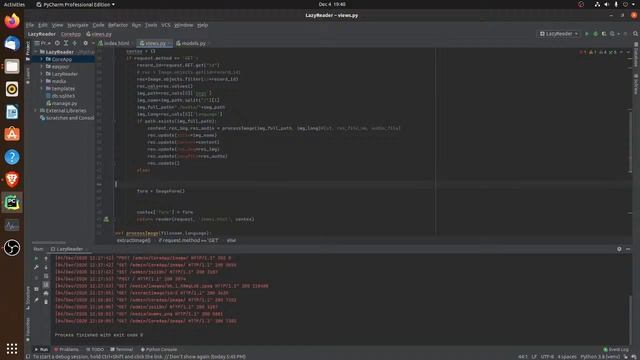Click Python 3.8 interpreter in status bar
This screenshot has width=640, height=360.
click(600, 357)
